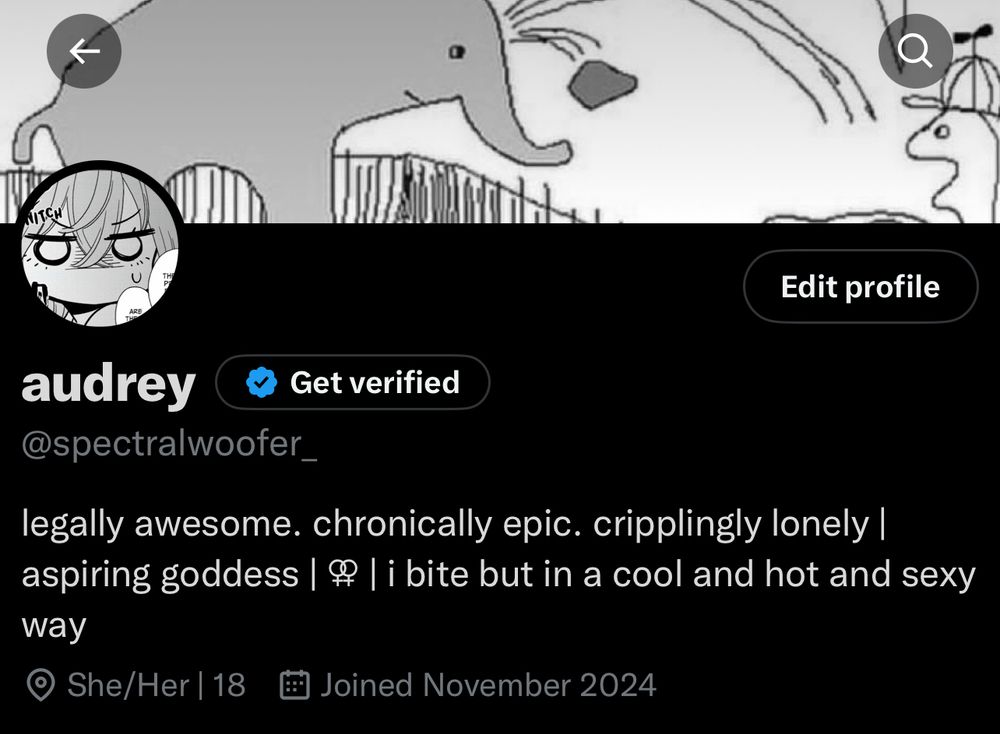Click the bio text 'way' on last line
This screenshot has width=1000, height=734.
coord(54,626)
